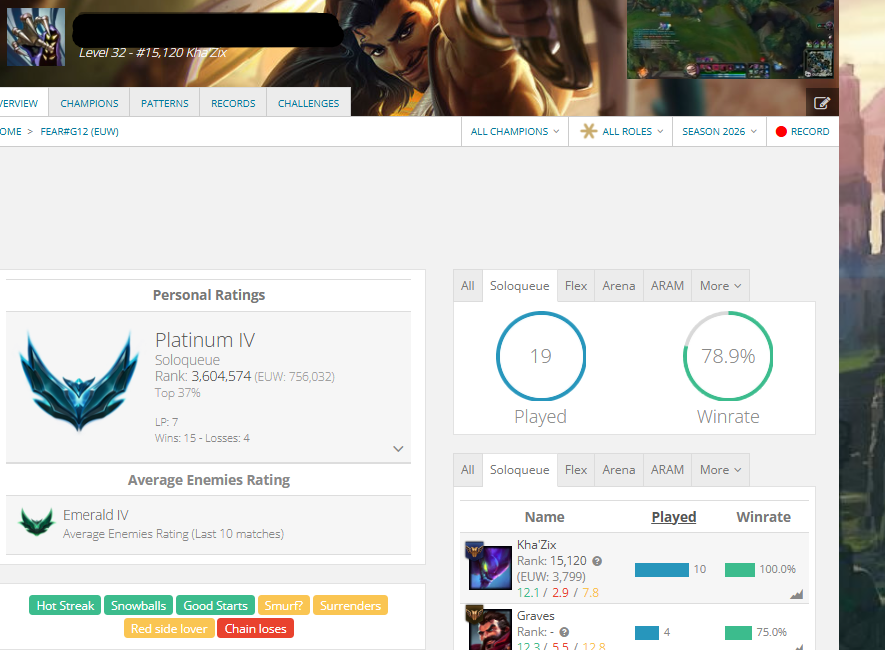Viewport: 885px width, 650px height.
Task: Click Kha'Zix green winrate bar
Action: coord(740,570)
